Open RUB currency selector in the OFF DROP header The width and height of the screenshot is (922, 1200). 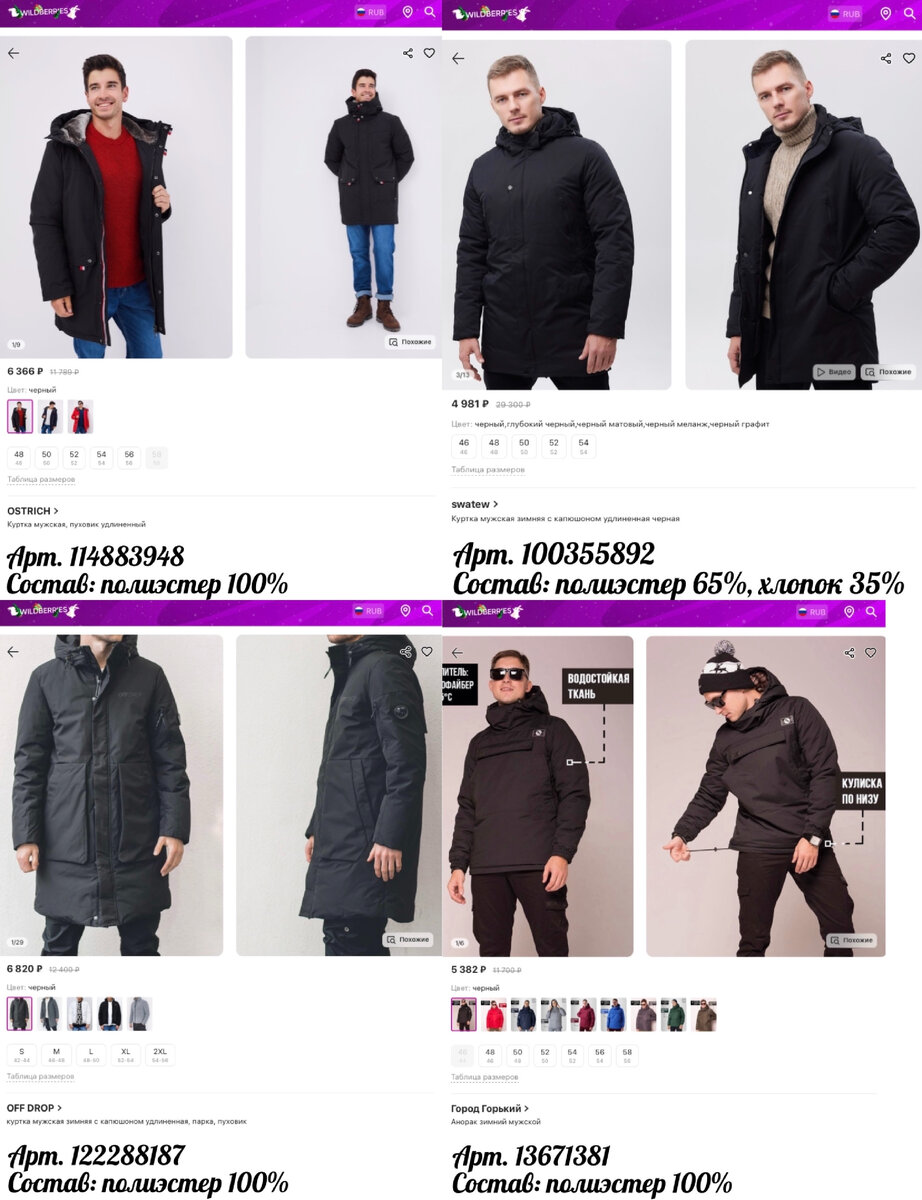coord(368,611)
